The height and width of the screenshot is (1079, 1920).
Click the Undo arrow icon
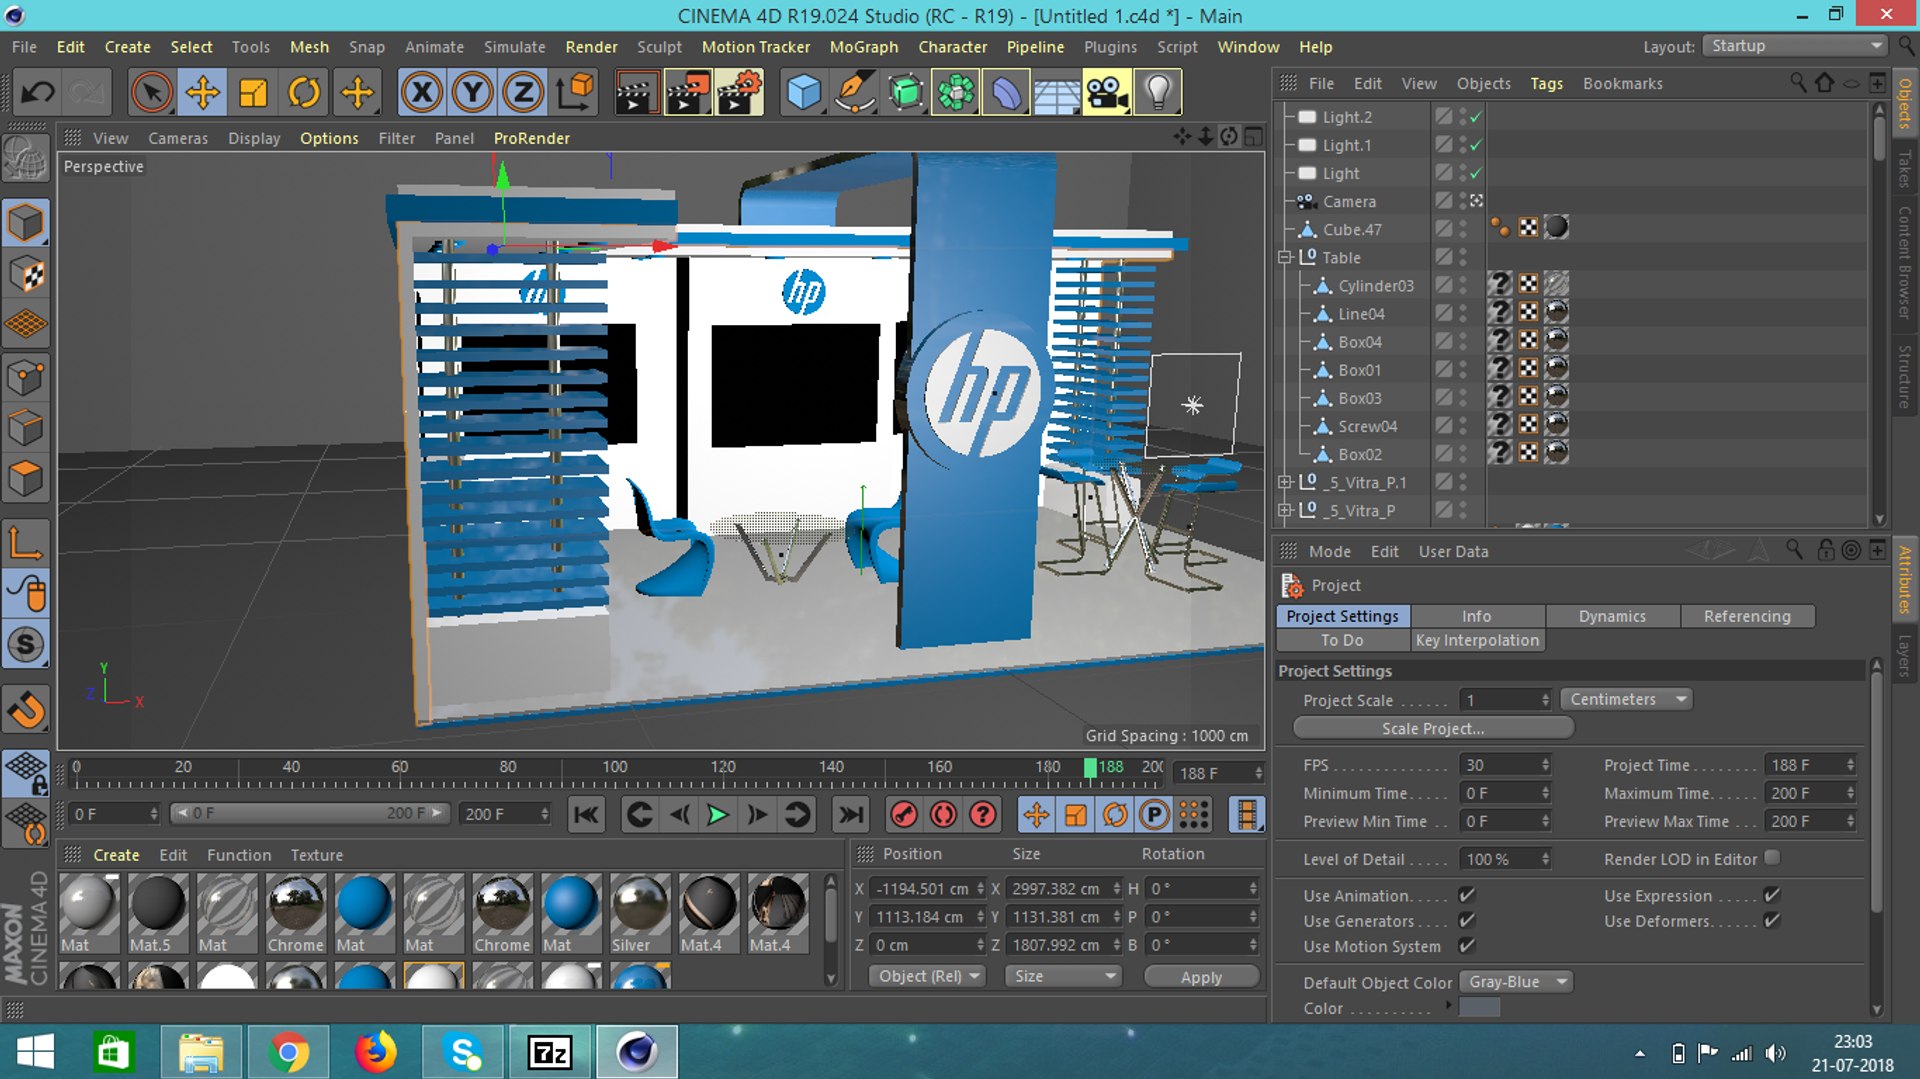click(38, 93)
